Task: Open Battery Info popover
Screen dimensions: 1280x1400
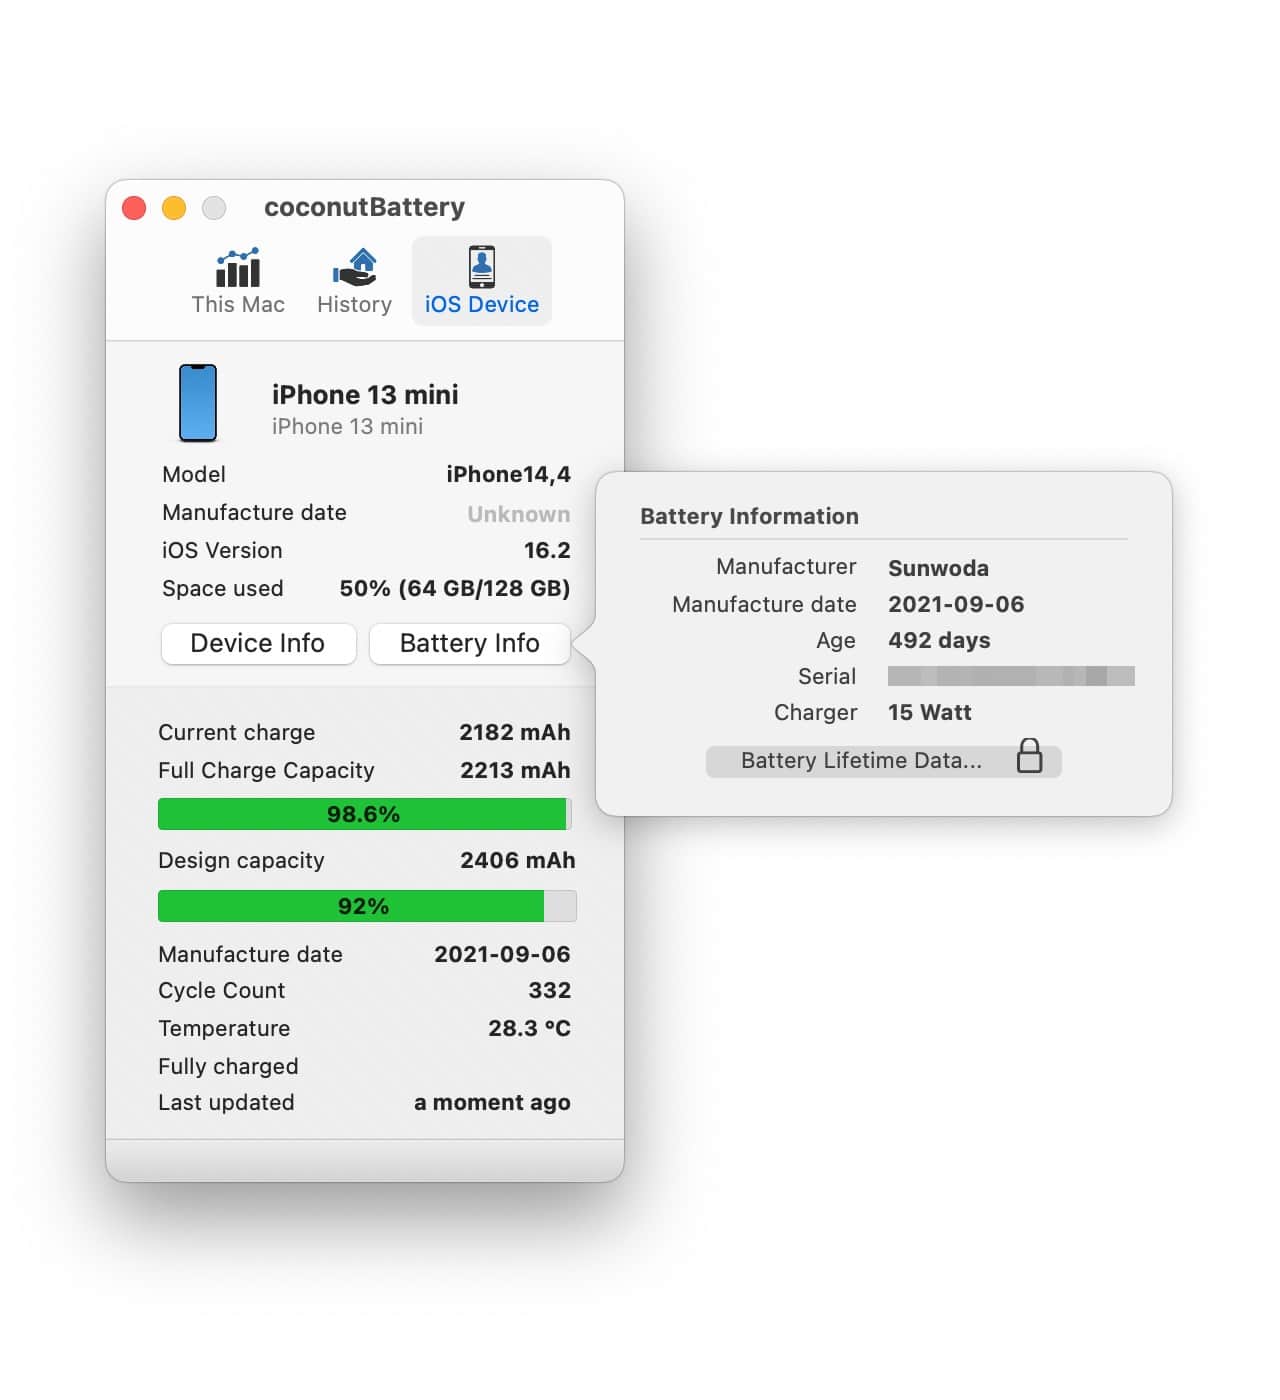Action: point(470,643)
